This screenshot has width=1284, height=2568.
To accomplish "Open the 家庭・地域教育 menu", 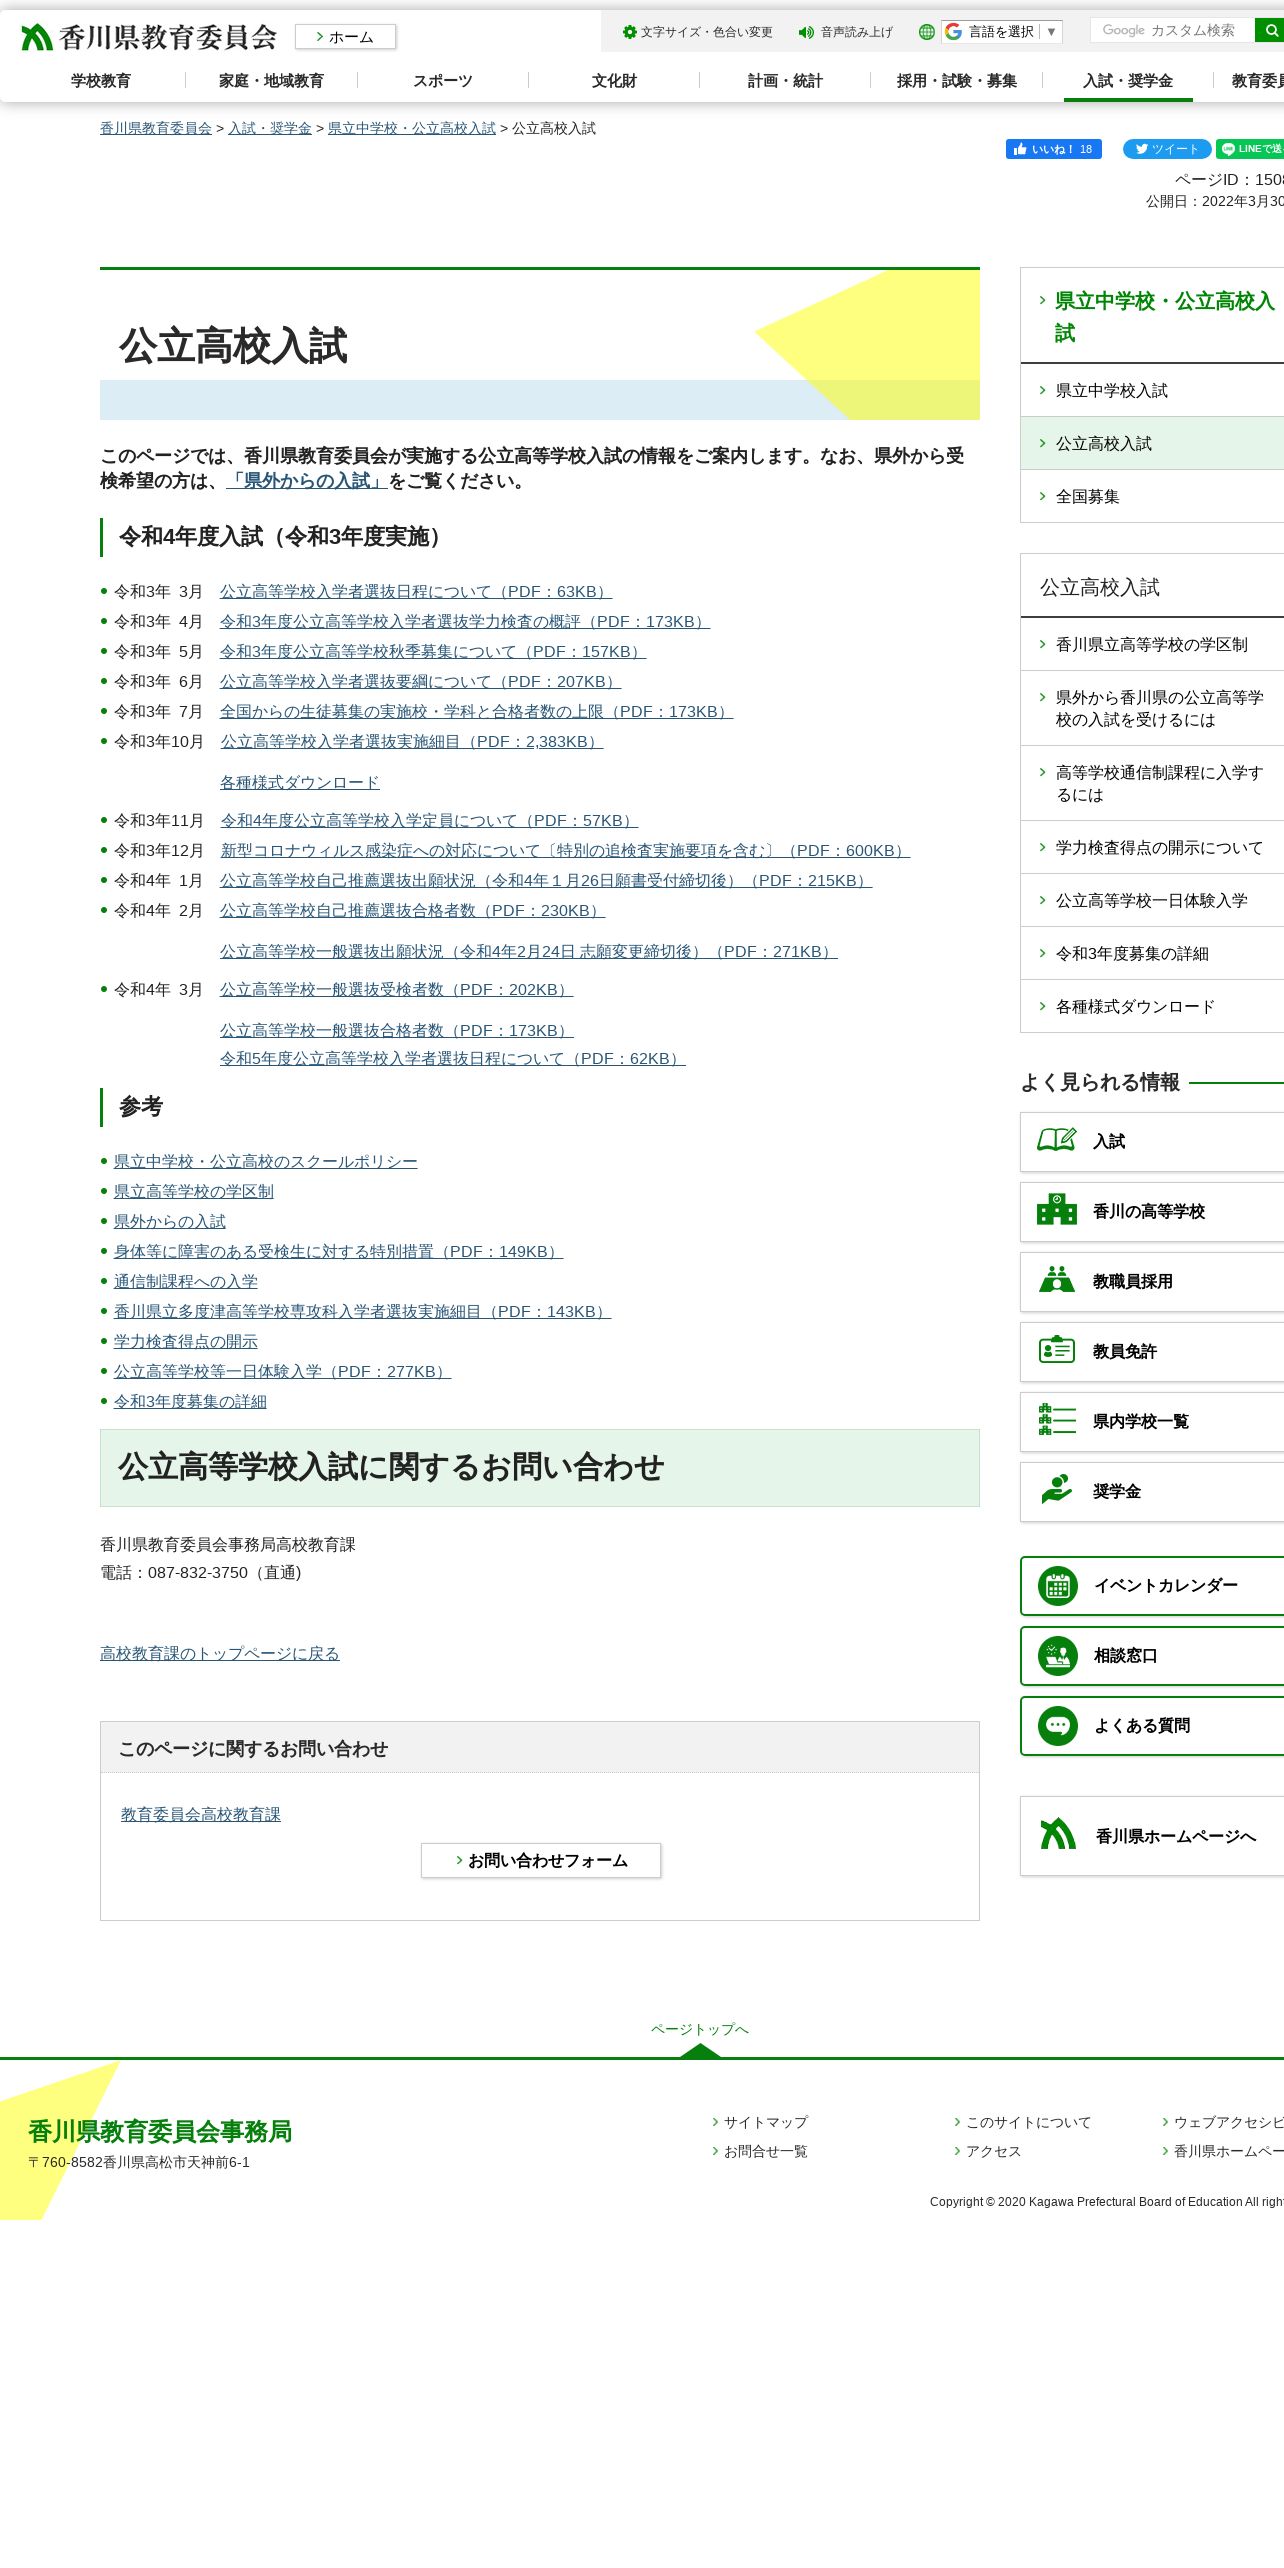I will point(272,81).
